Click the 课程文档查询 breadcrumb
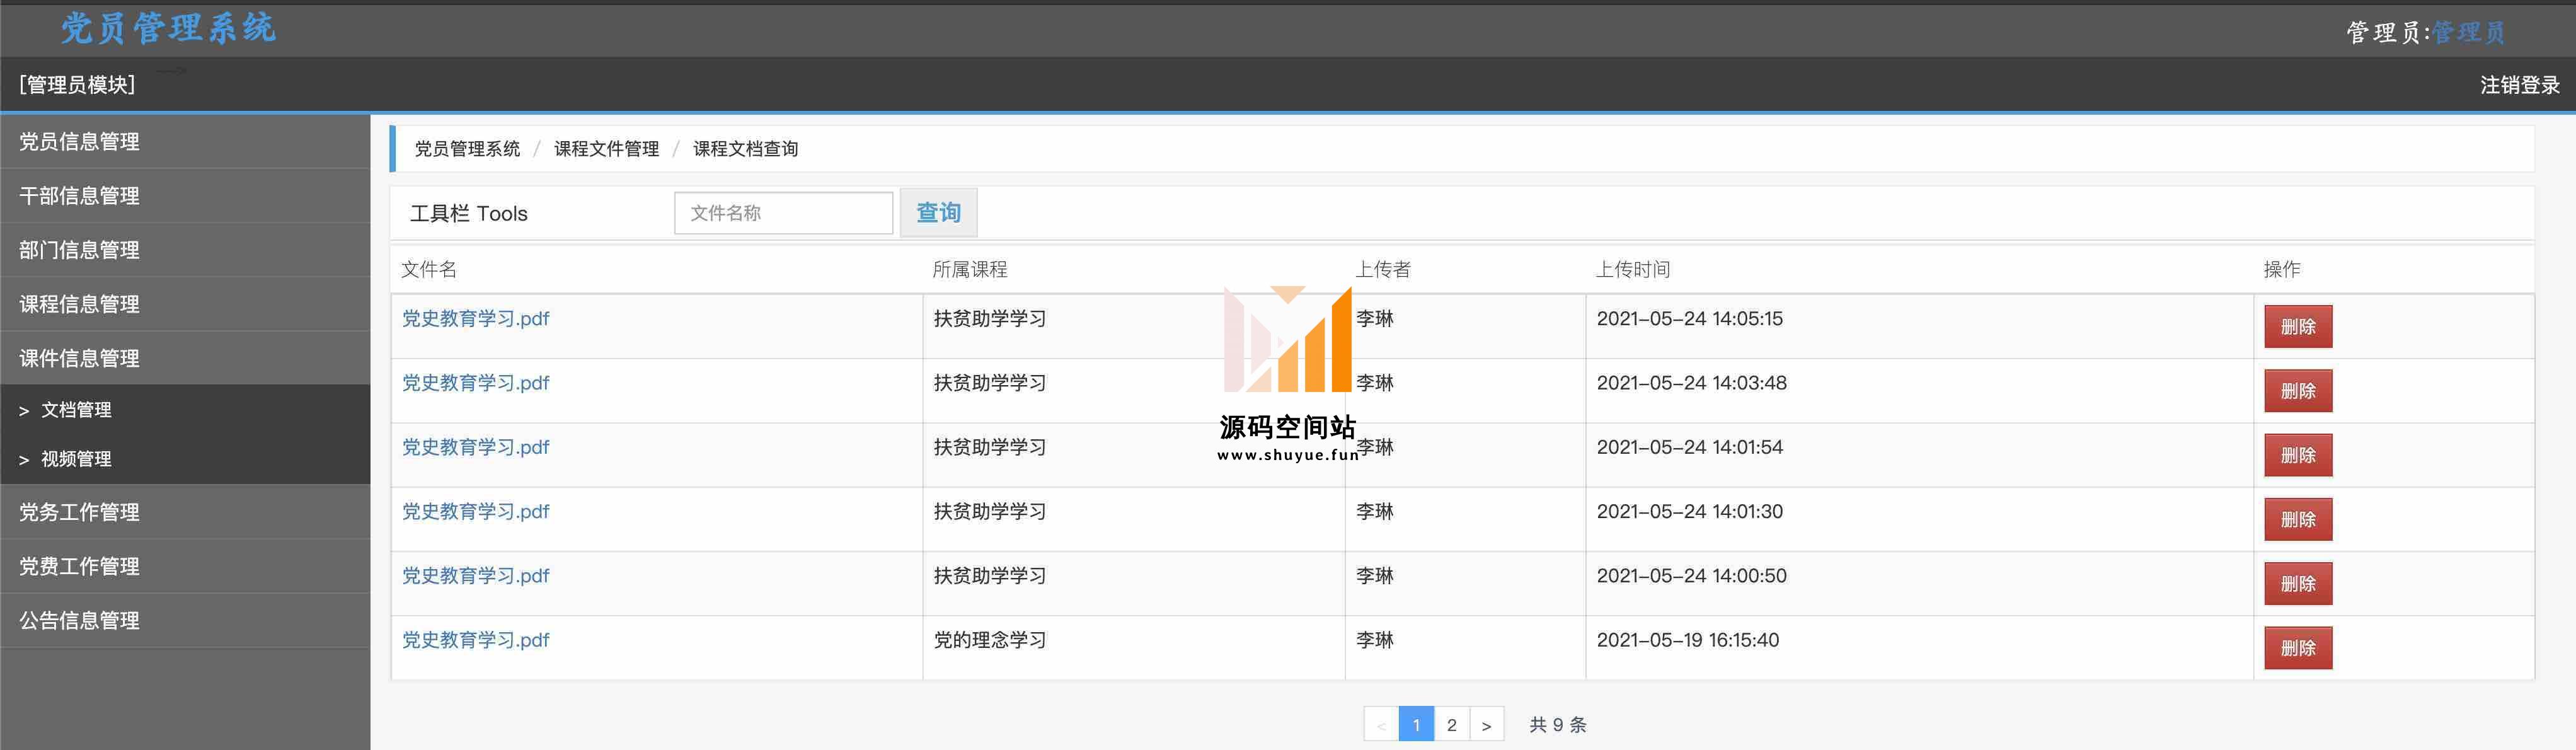This screenshot has width=2576, height=750. tap(745, 149)
